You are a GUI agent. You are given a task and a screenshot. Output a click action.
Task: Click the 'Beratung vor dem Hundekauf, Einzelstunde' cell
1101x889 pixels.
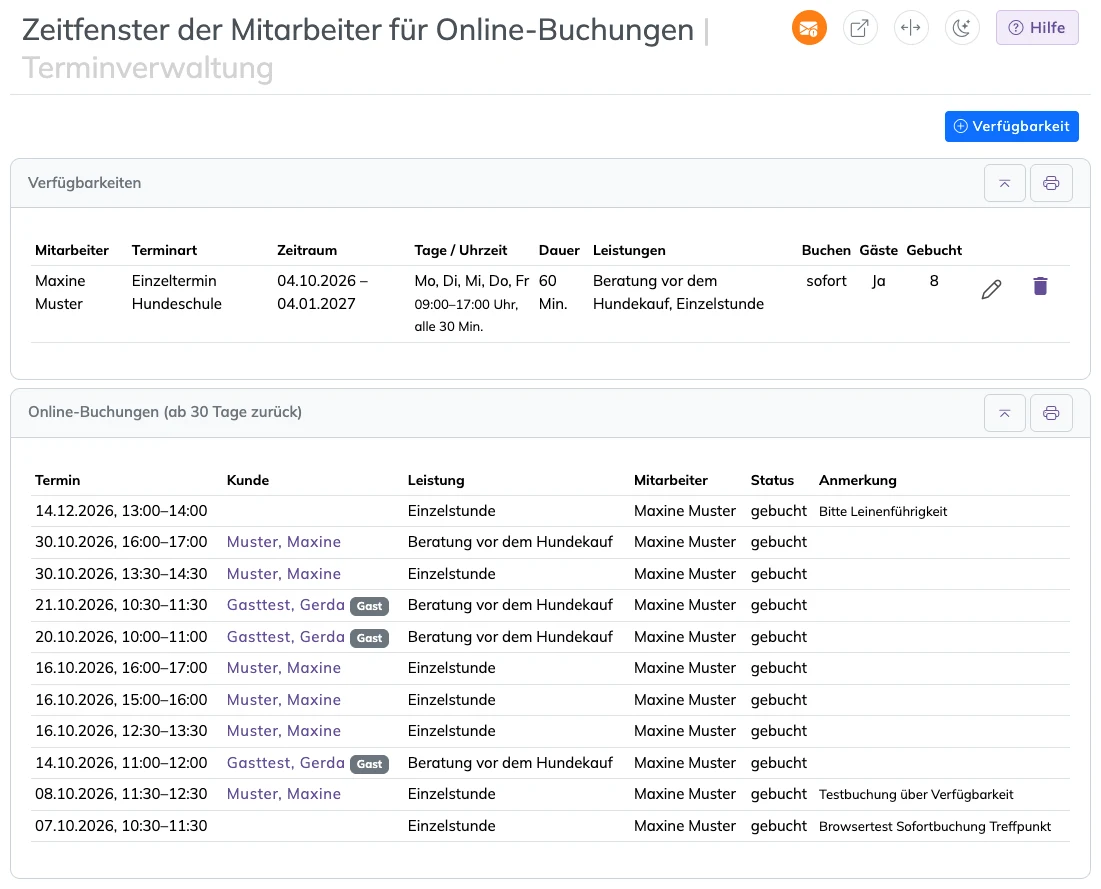(x=678, y=292)
